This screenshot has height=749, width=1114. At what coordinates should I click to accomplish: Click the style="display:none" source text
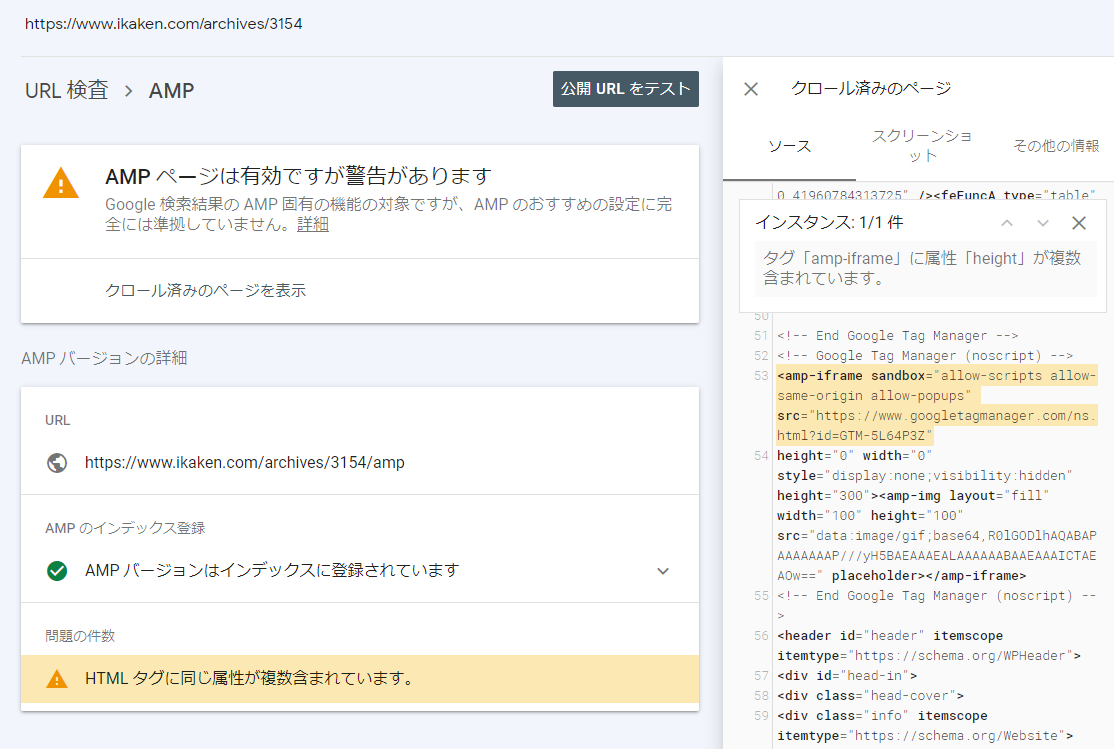[924, 475]
